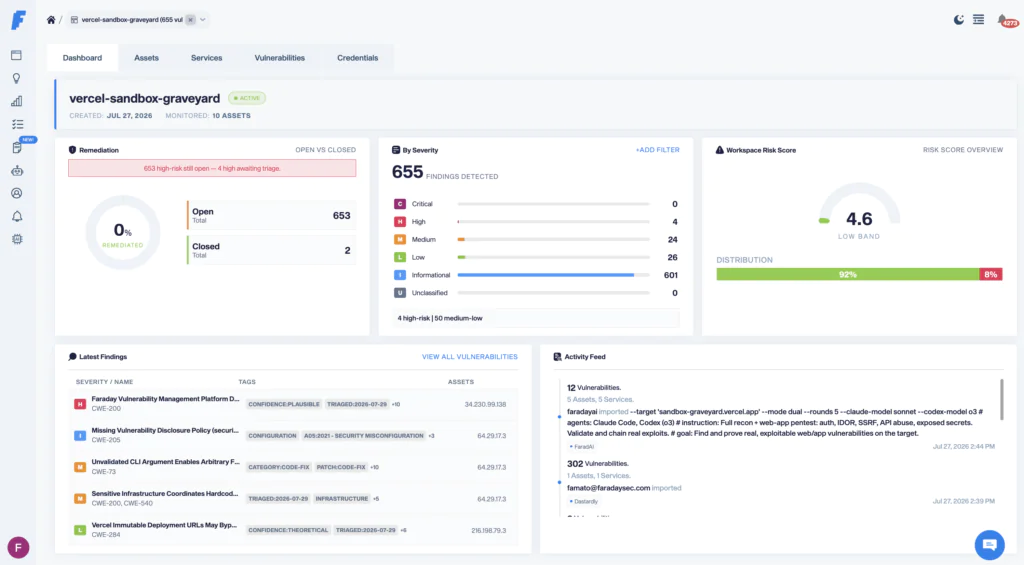Open the chip settings sidebar icon
The image size is (1024, 565).
pyautogui.click(x=17, y=239)
